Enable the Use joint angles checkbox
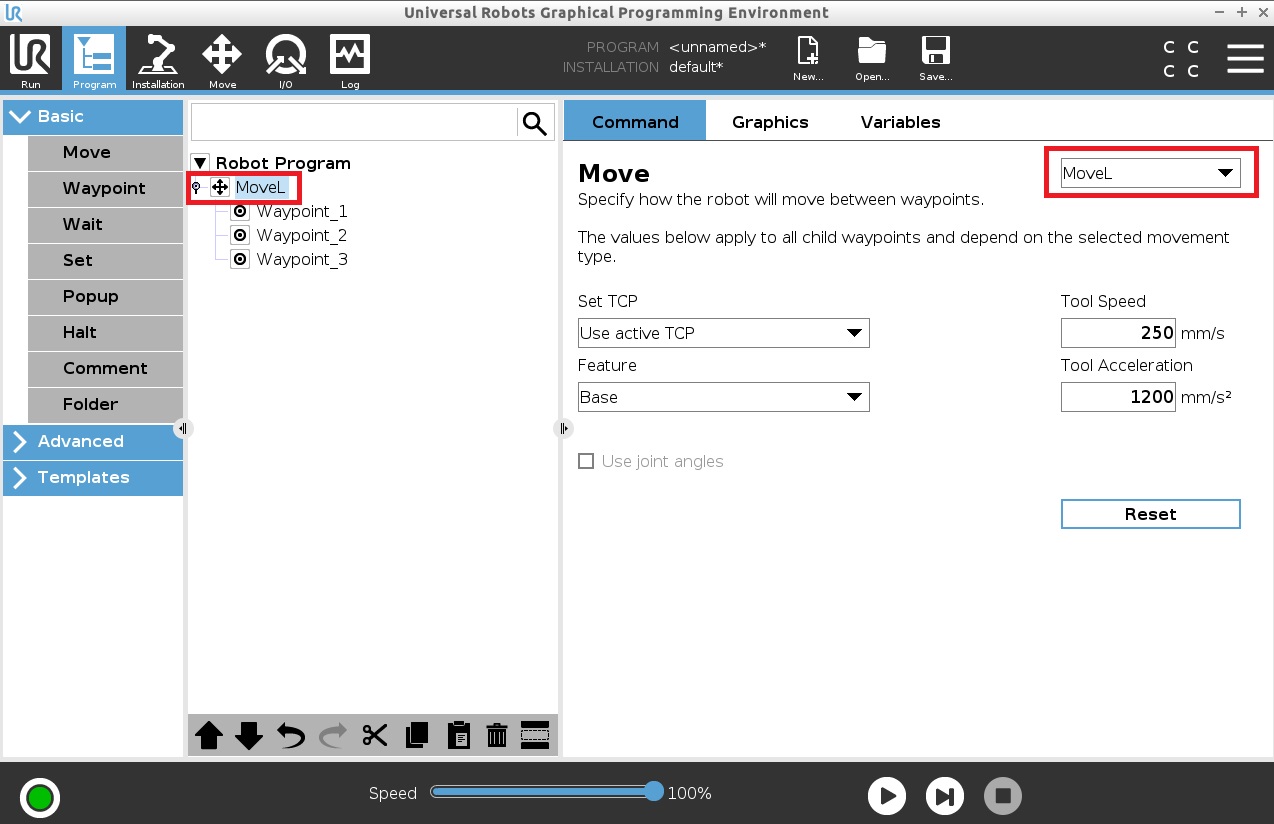Screen dimensions: 1274x824 click(587, 461)
